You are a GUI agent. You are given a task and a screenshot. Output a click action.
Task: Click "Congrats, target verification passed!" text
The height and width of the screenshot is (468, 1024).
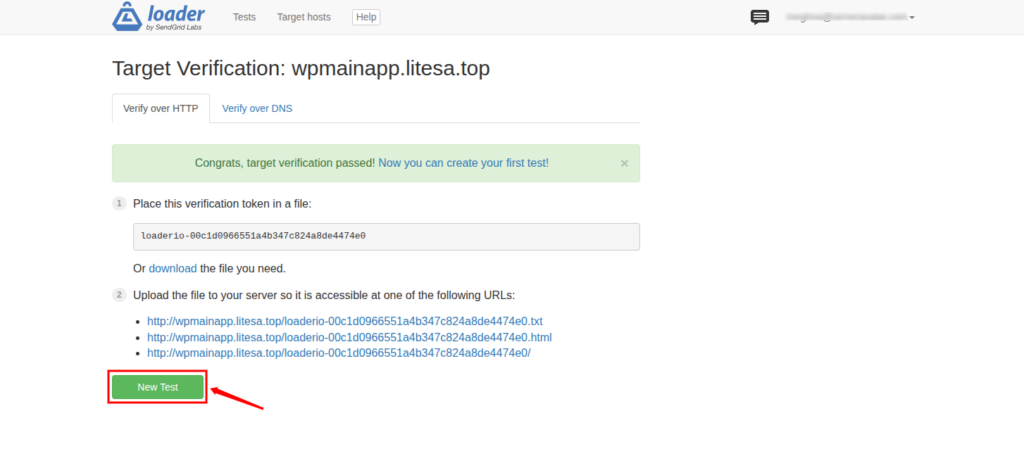(285, 163)
